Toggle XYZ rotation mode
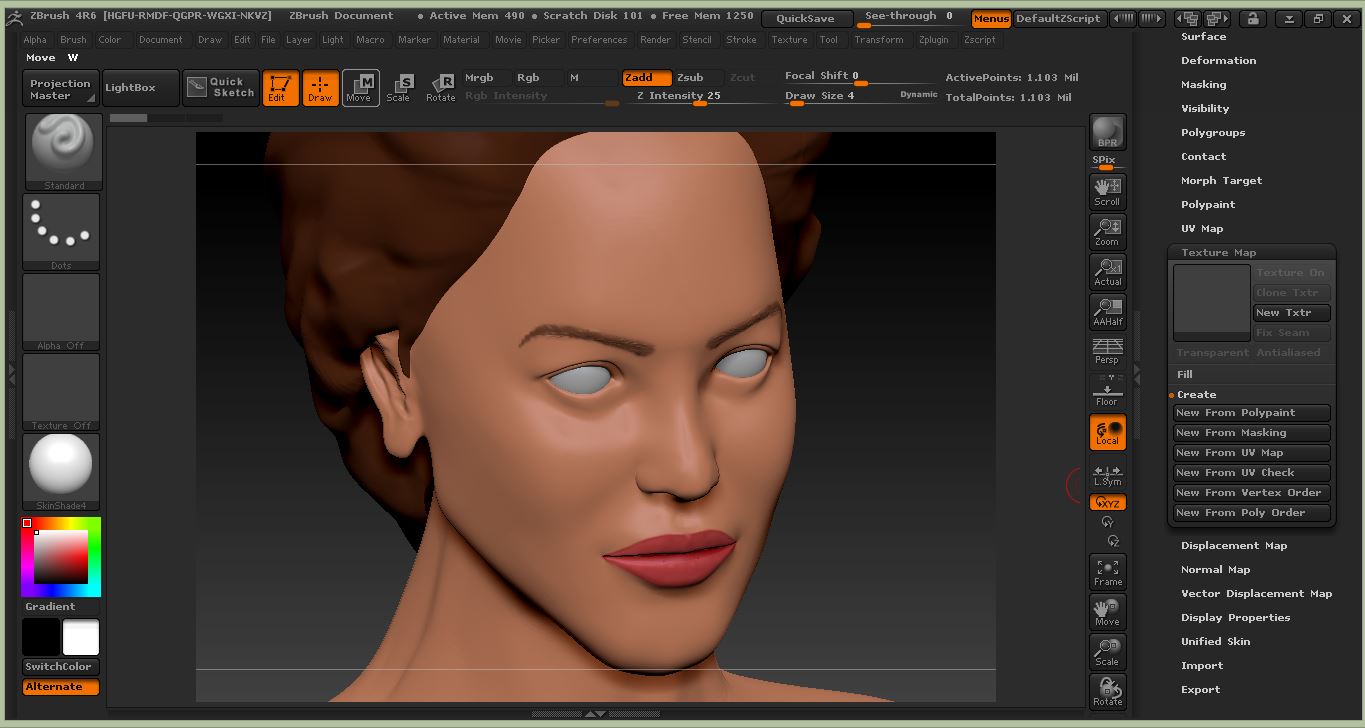 1107,503
